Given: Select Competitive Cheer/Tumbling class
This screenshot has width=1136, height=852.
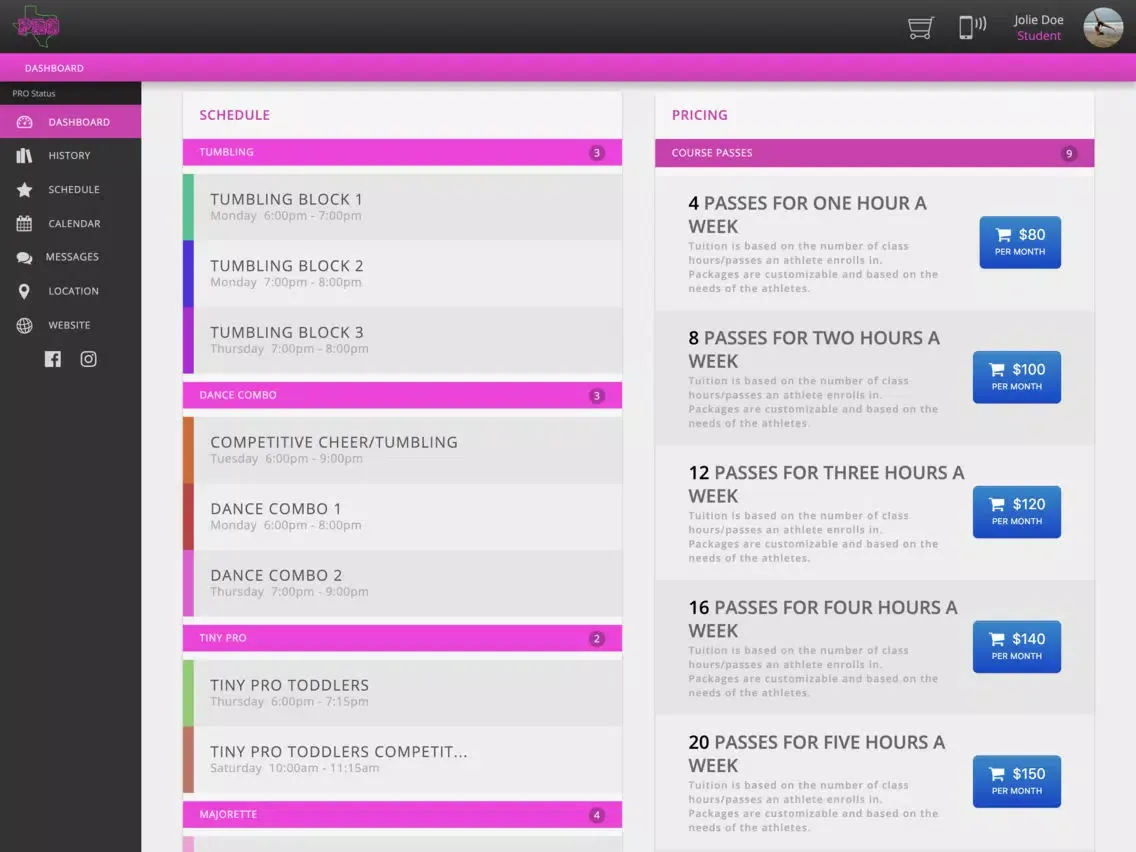Looking at the screenshot, I should tap(402, 449).
